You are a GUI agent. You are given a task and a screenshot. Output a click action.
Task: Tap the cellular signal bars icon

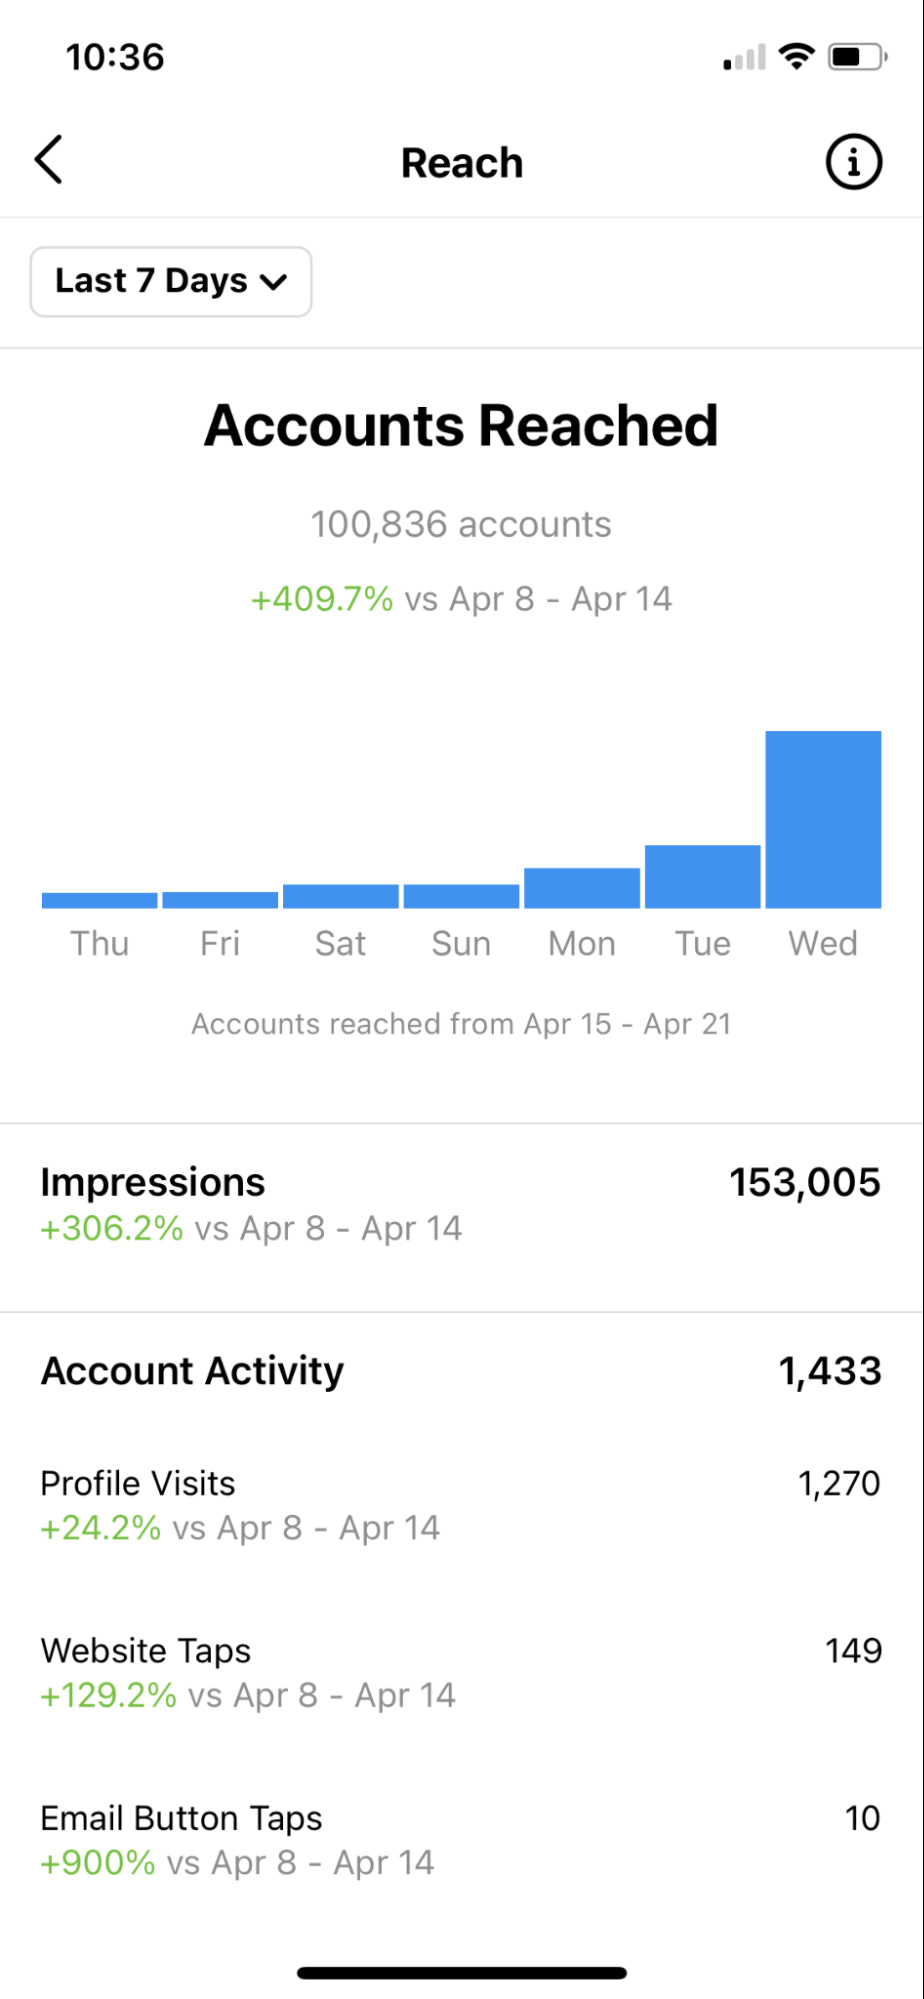(x=744, y=58)
